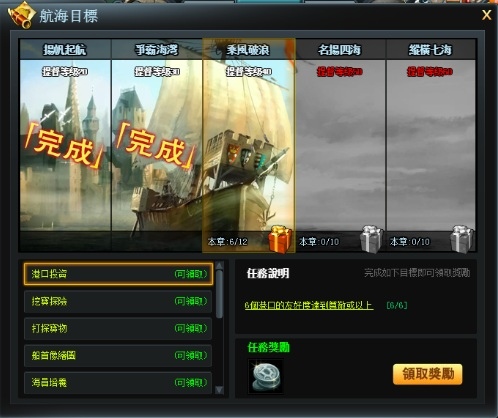This screenshot has height=418, width=498.
Task: Select the 爭霸海灣 chapter tab
Action: pos(157,50)
